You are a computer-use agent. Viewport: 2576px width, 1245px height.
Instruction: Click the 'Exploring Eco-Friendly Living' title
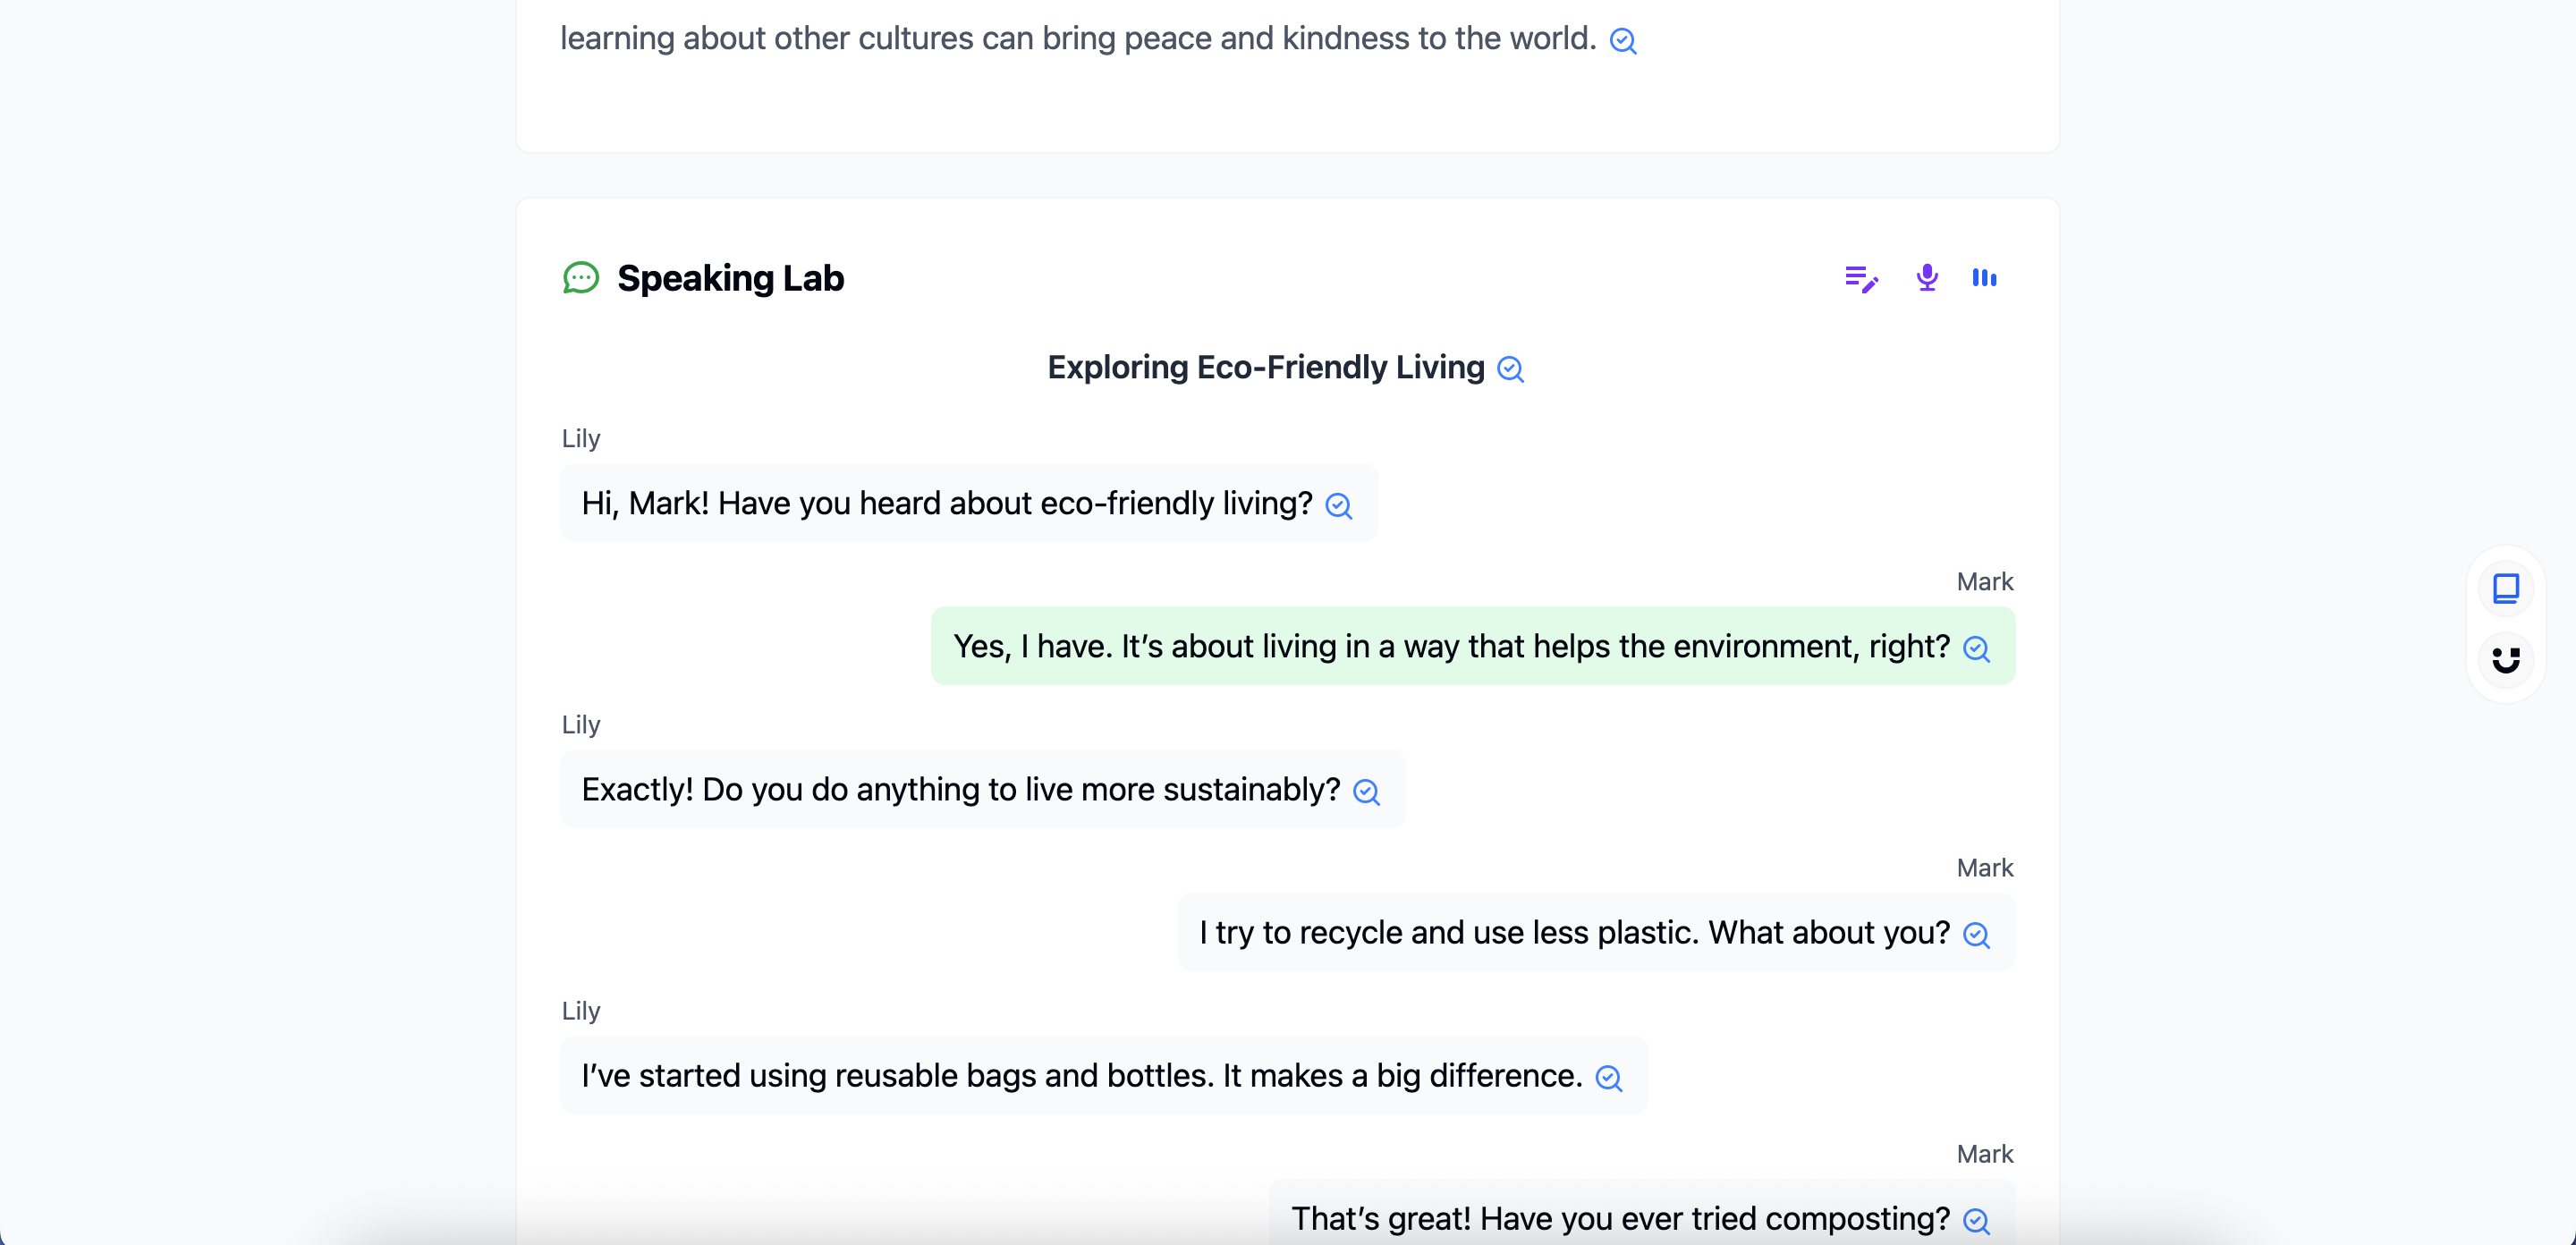click(x=1266, y=367)
